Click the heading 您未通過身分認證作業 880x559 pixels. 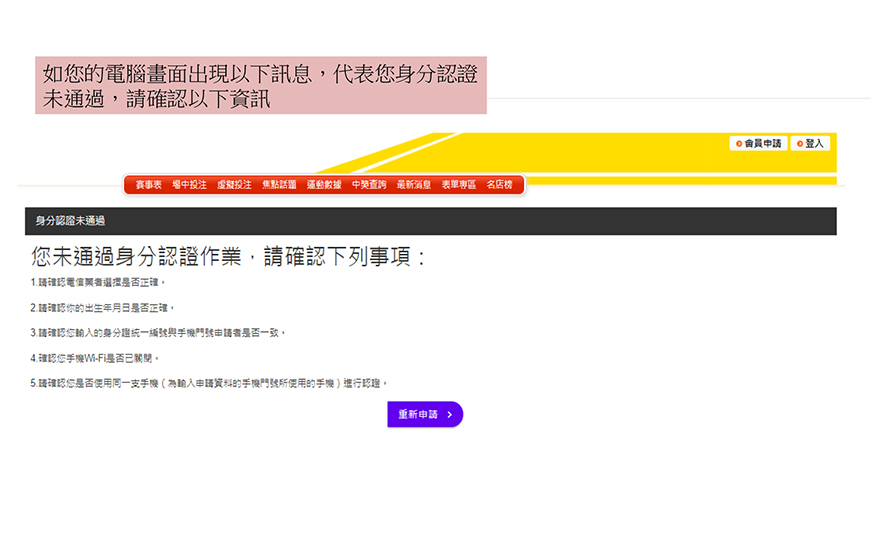pyautogui.click(x=229, y=257)
